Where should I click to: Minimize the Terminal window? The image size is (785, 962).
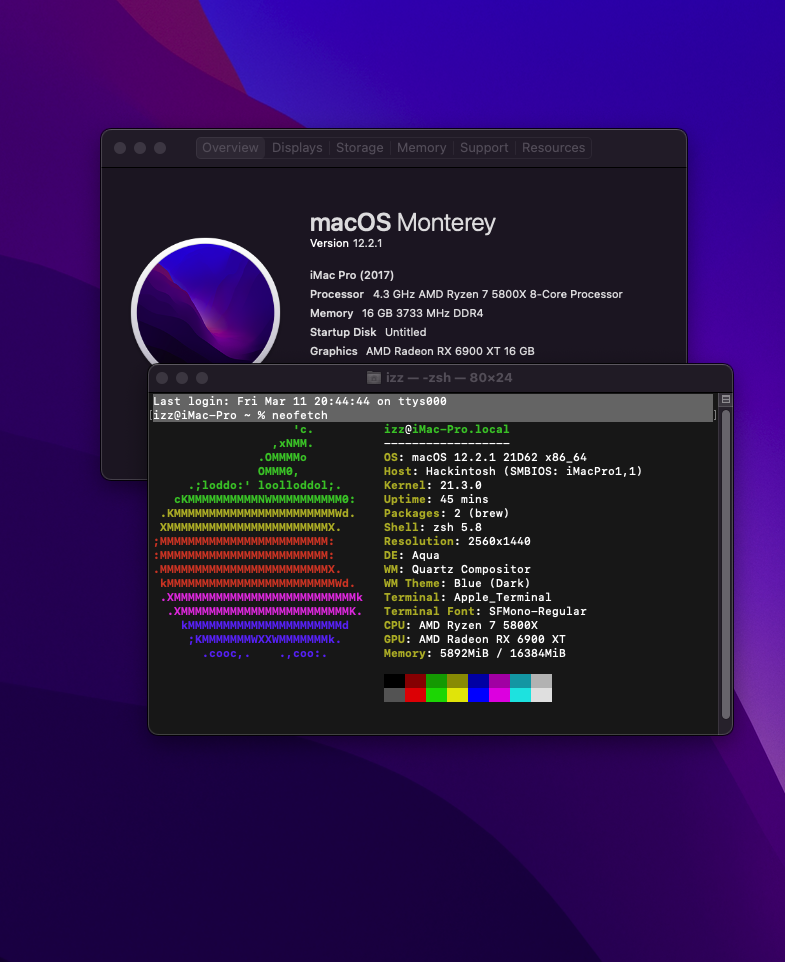coord(182,378)
